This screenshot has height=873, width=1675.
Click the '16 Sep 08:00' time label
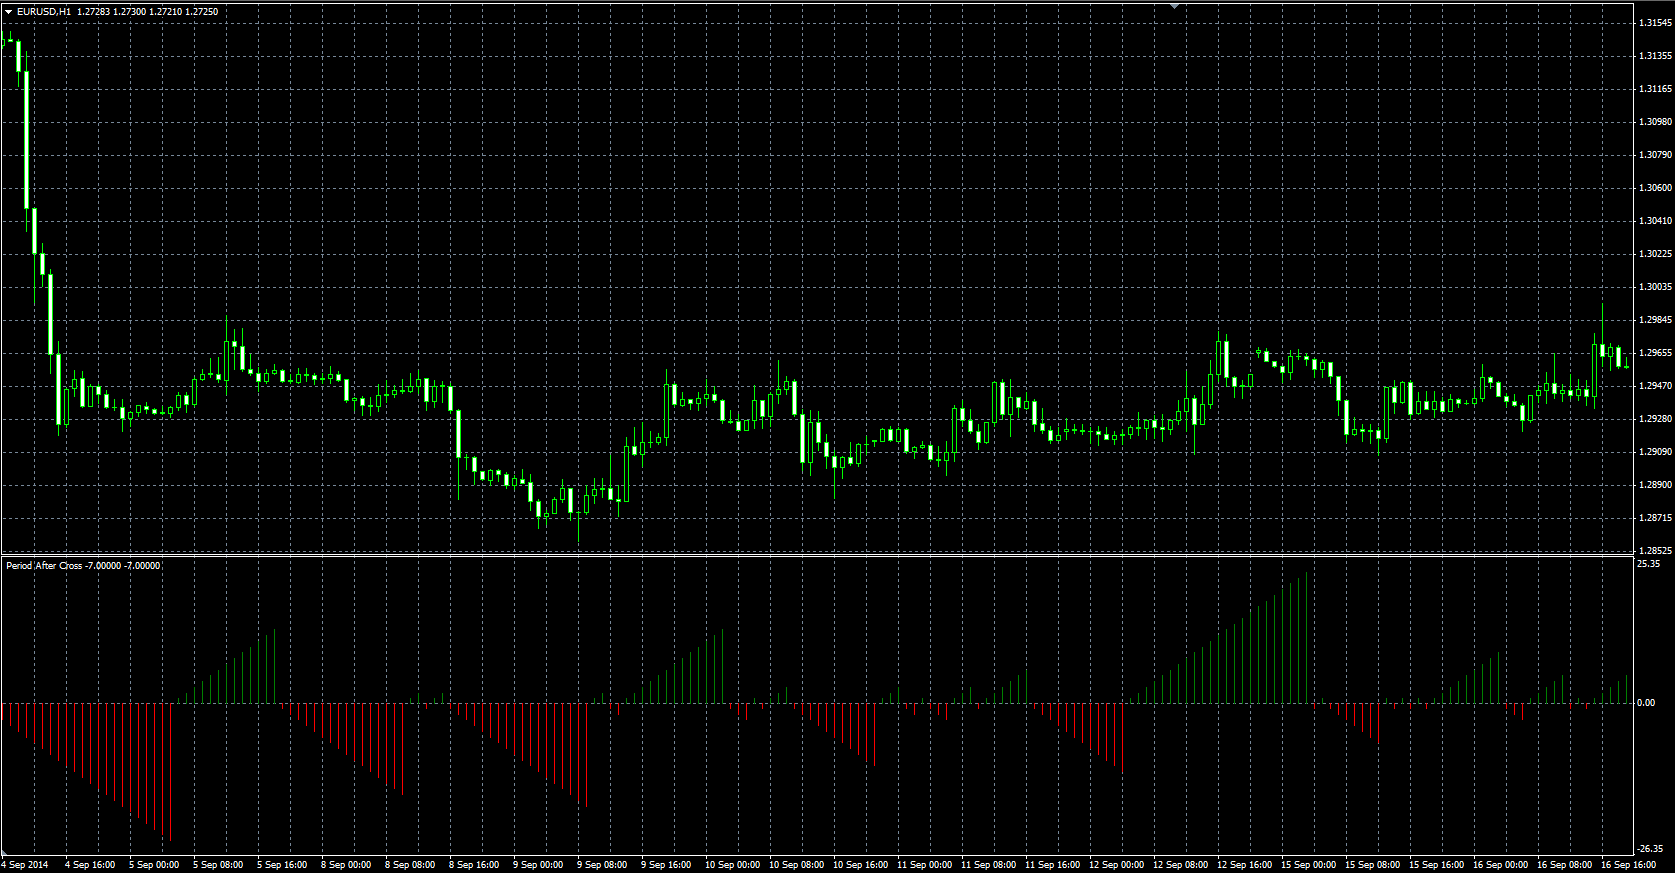(1563, 865)
